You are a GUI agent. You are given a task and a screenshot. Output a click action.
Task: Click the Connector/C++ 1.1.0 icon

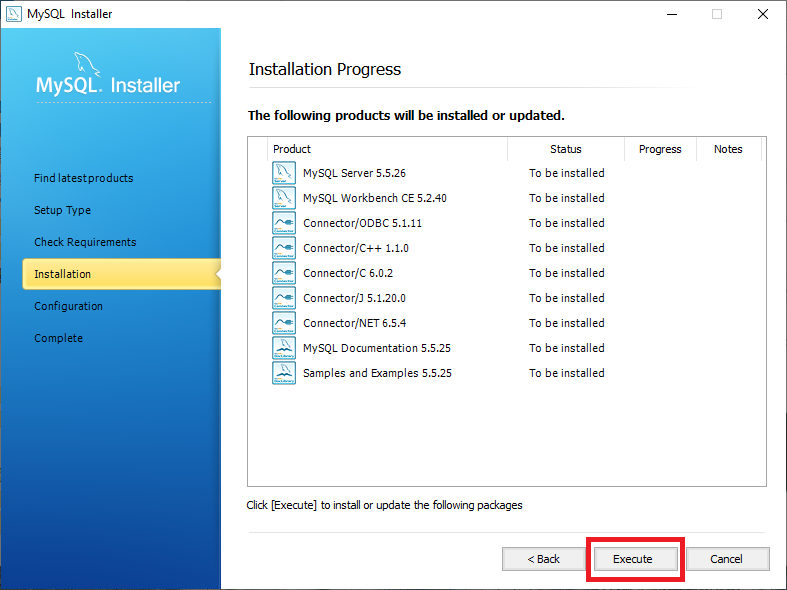point(284,248)
